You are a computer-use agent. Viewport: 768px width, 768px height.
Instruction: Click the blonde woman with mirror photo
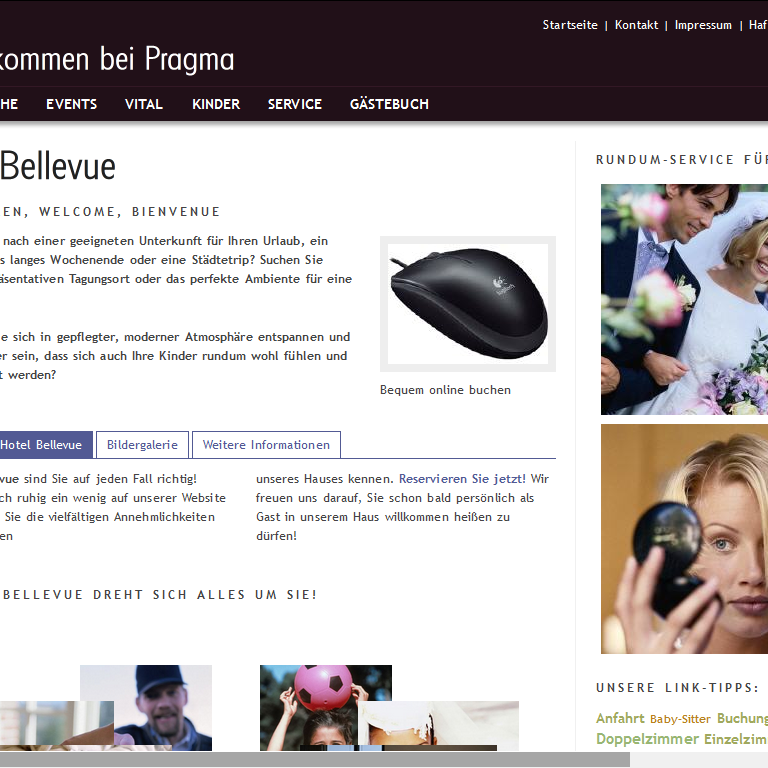[x=684, y=539]
